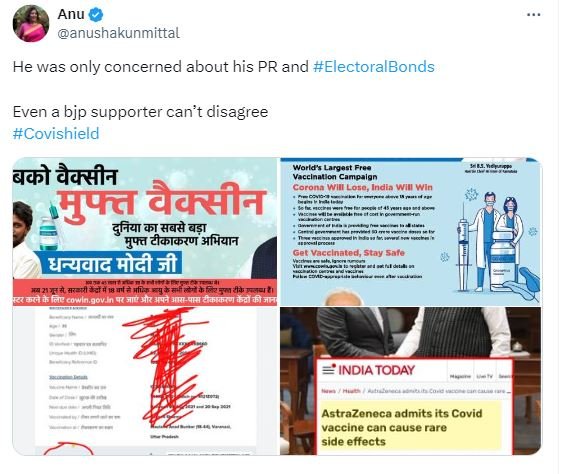Click the Live TV tab in India Today header
Image resolution: width=562 pixels, height=474 pixels.
pyautogui.click(x=485, y=376)
